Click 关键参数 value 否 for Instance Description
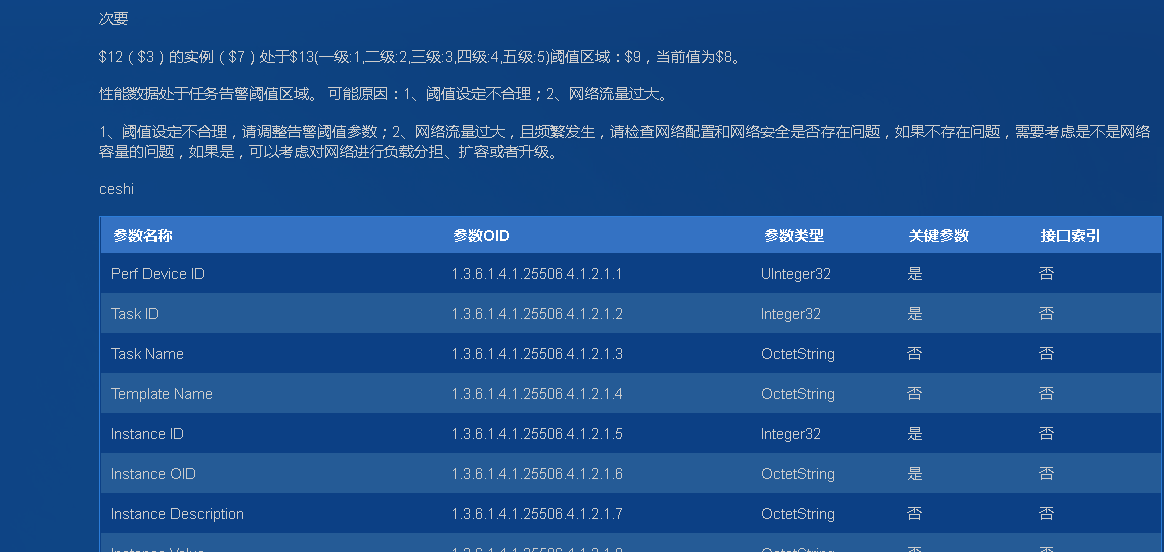The height and width of the screenshot is (552, 1164). click(915, 514)
